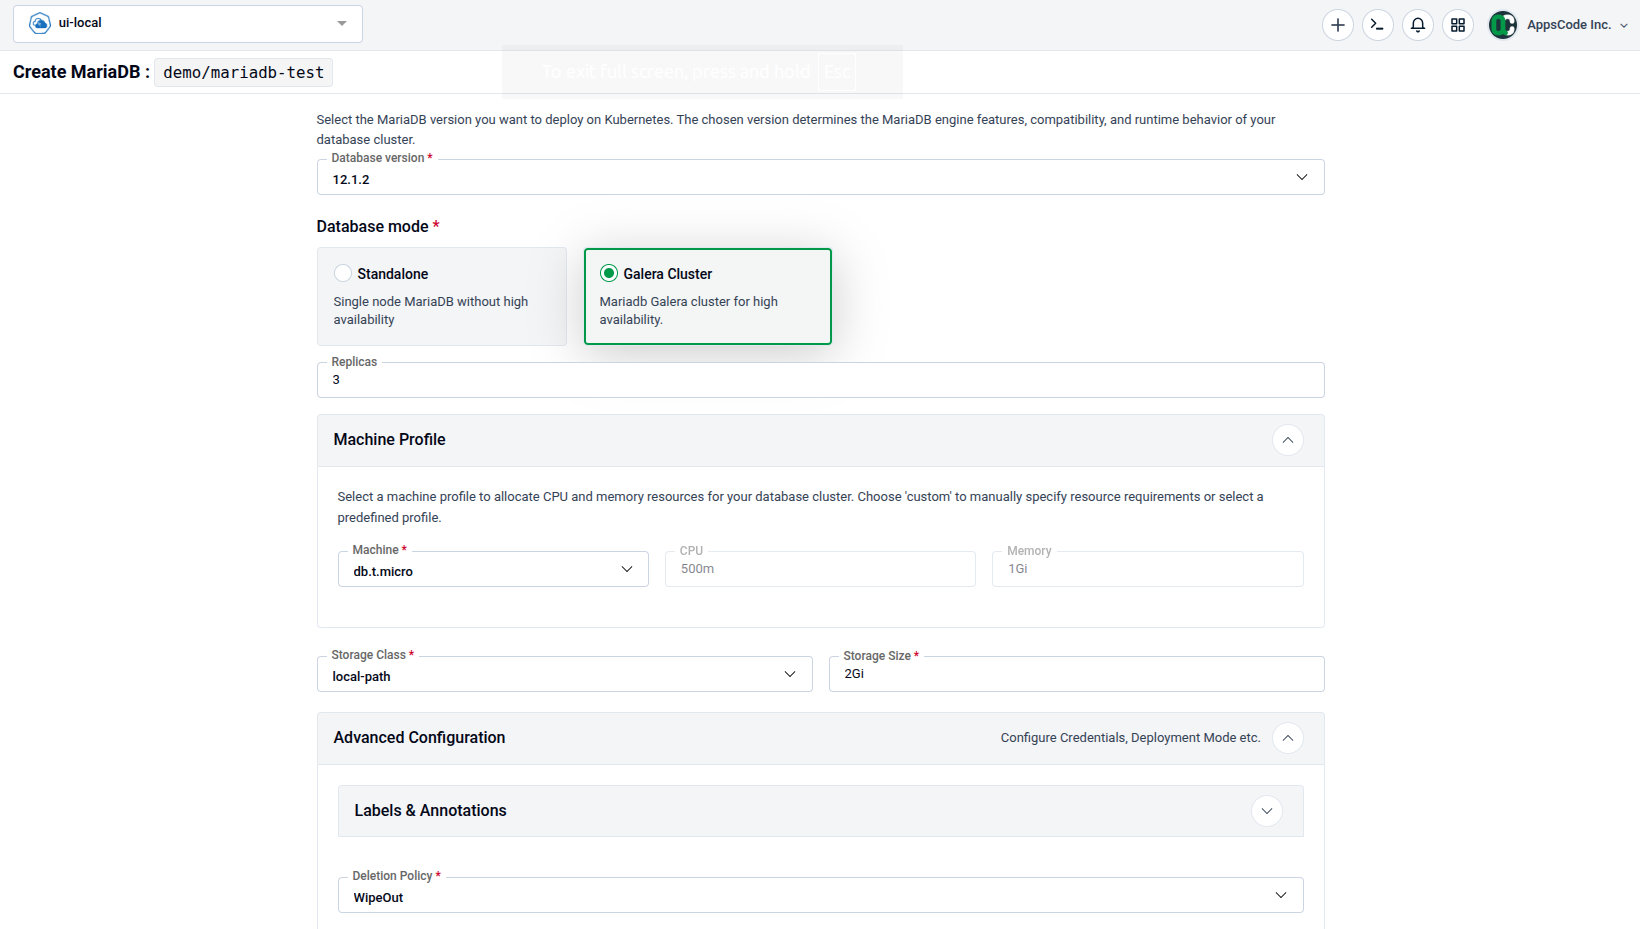Open the Storage Class dropdown
Screen dimensions: 1640x929
(x=564, y=675)
